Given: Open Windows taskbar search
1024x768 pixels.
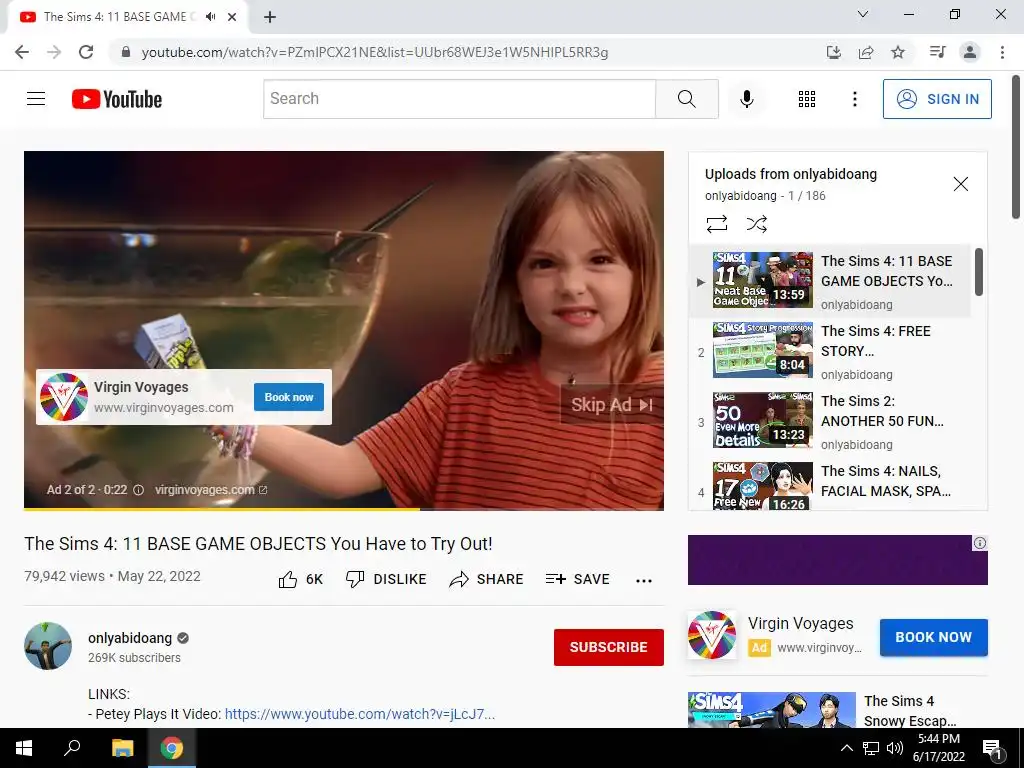Looking at the screenshot, I should click(x=72, y=748).
